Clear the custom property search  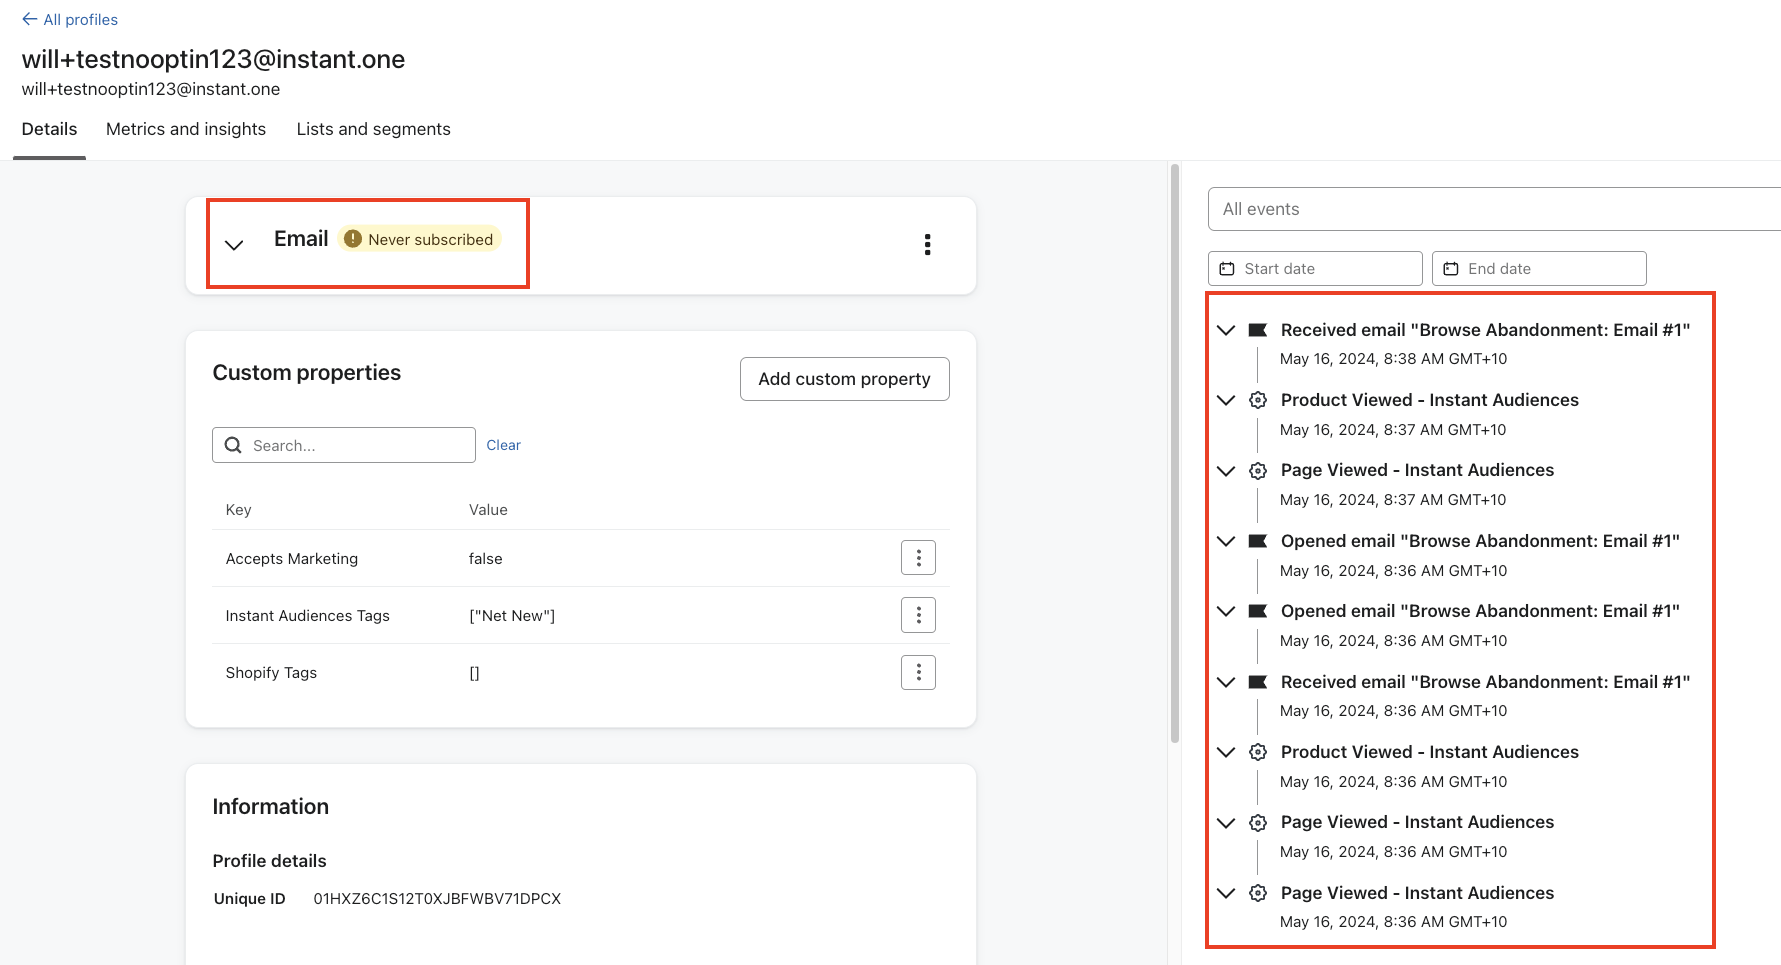click(x=503, y=445)
